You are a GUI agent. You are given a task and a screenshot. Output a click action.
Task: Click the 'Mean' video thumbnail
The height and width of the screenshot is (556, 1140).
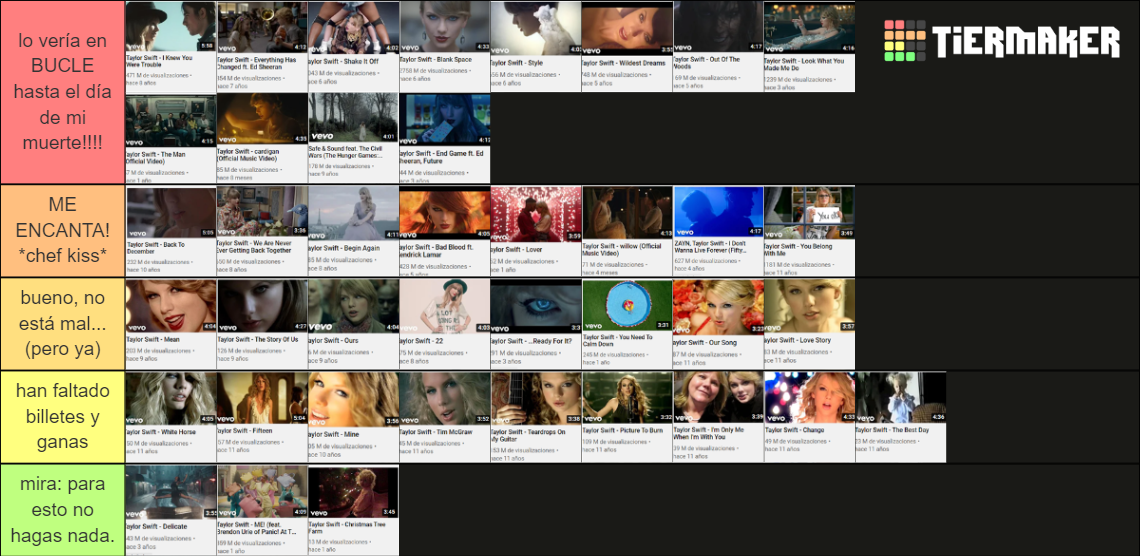click(x=171, y=324)
